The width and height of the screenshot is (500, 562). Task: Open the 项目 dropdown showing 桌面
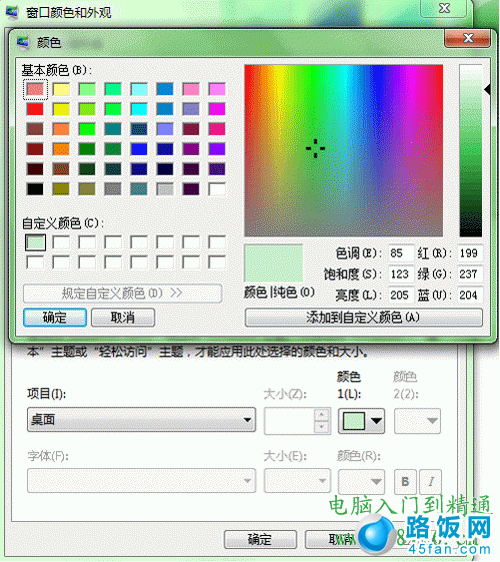pos(142,419)
